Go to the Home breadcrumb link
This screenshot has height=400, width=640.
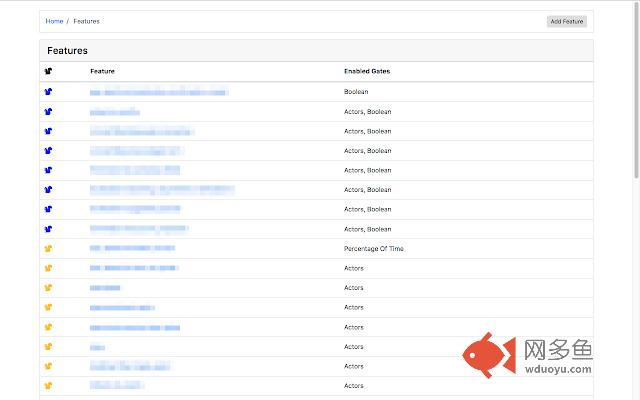click(54, 21)
